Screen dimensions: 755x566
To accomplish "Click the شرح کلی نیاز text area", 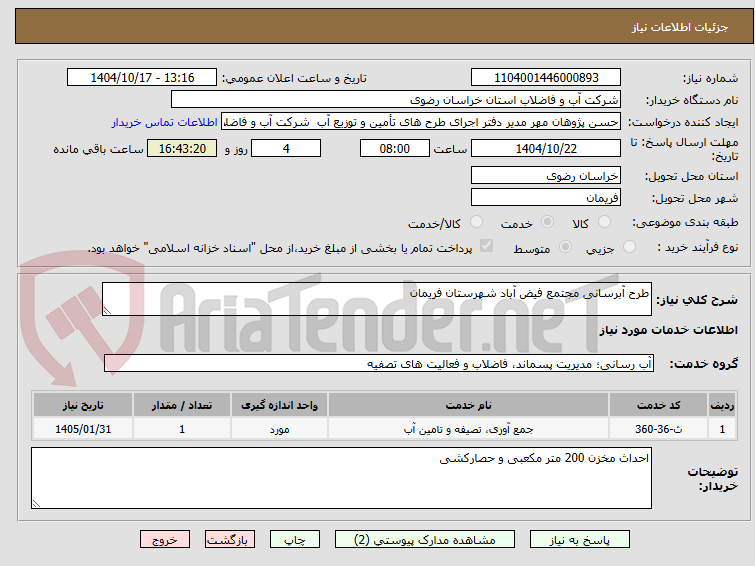I will [377, 299].
